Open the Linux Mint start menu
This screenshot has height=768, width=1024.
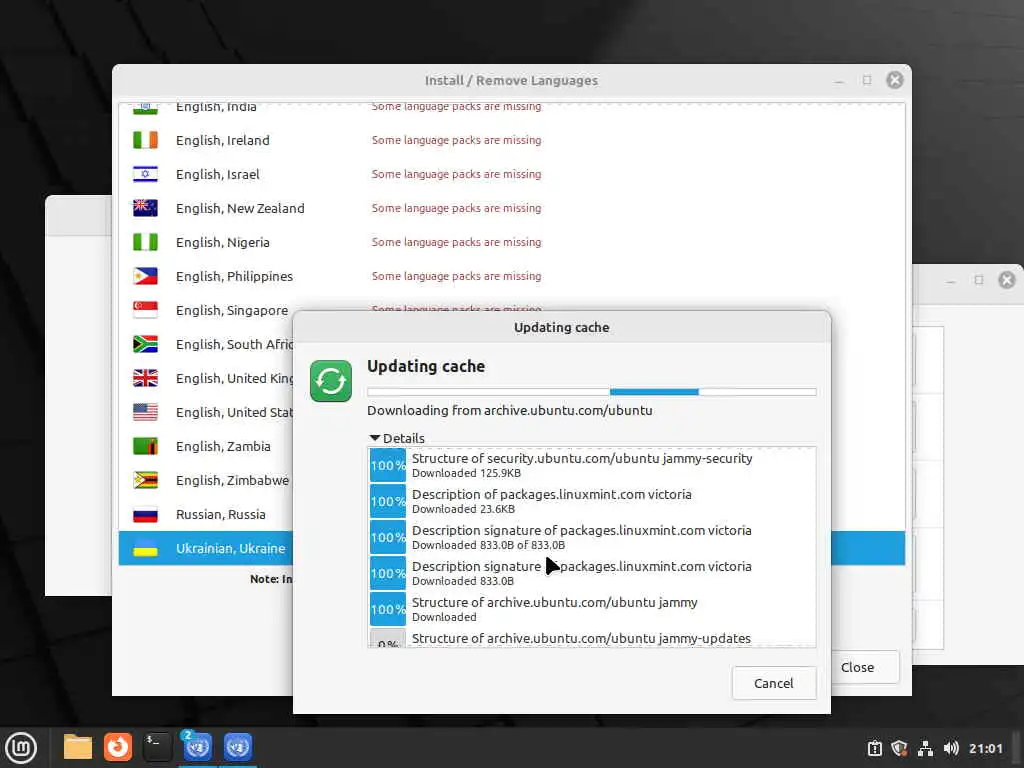pos(21,747)
